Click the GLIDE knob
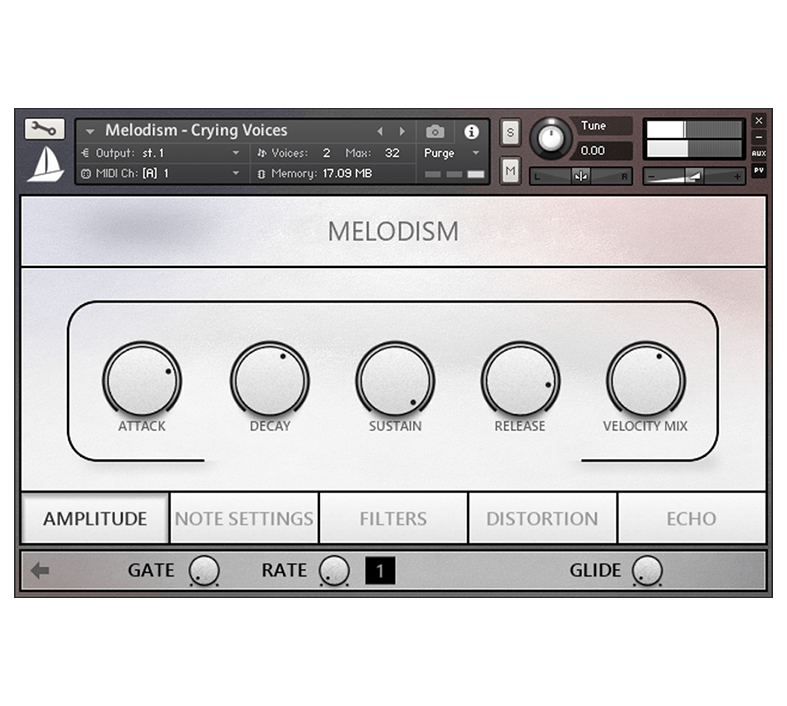Screen dimensions: 787x706 (647, 571)
